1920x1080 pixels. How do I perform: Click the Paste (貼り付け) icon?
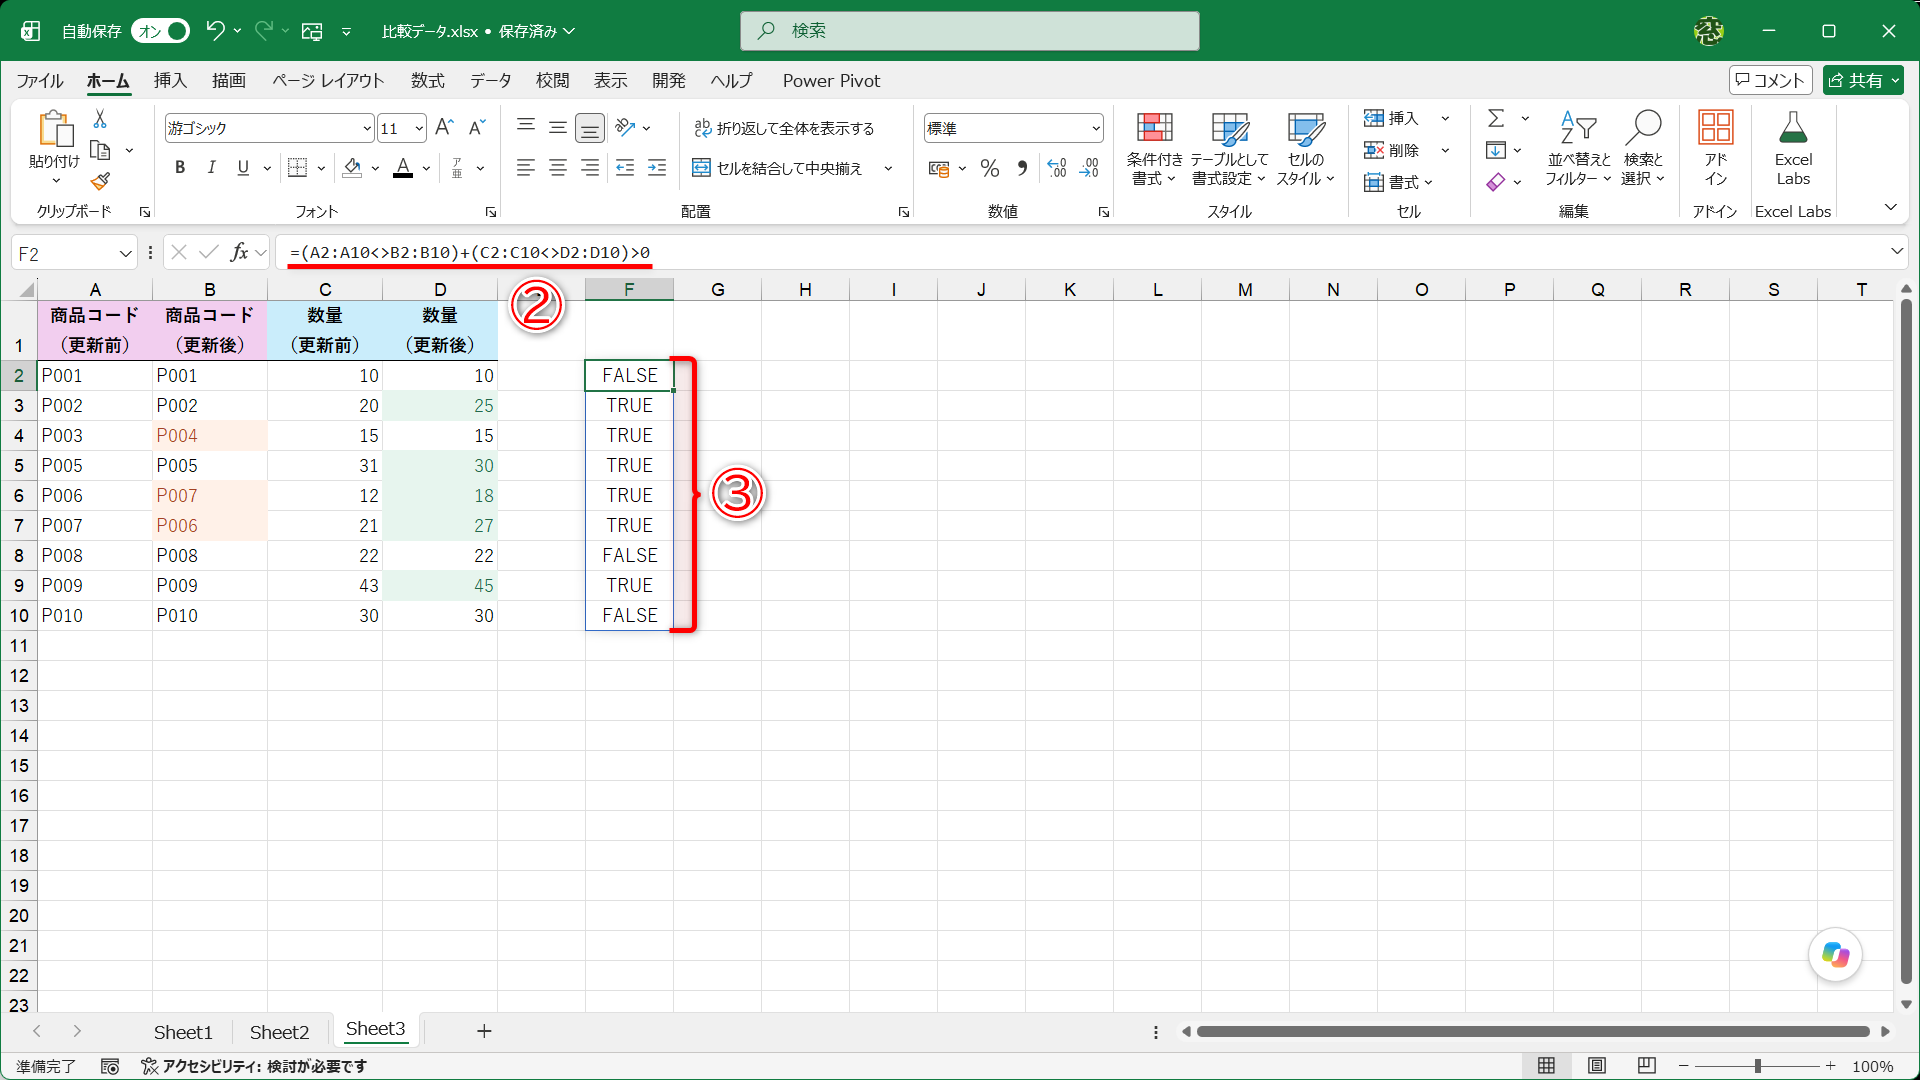pyautogui.click(x=55, y=129)
